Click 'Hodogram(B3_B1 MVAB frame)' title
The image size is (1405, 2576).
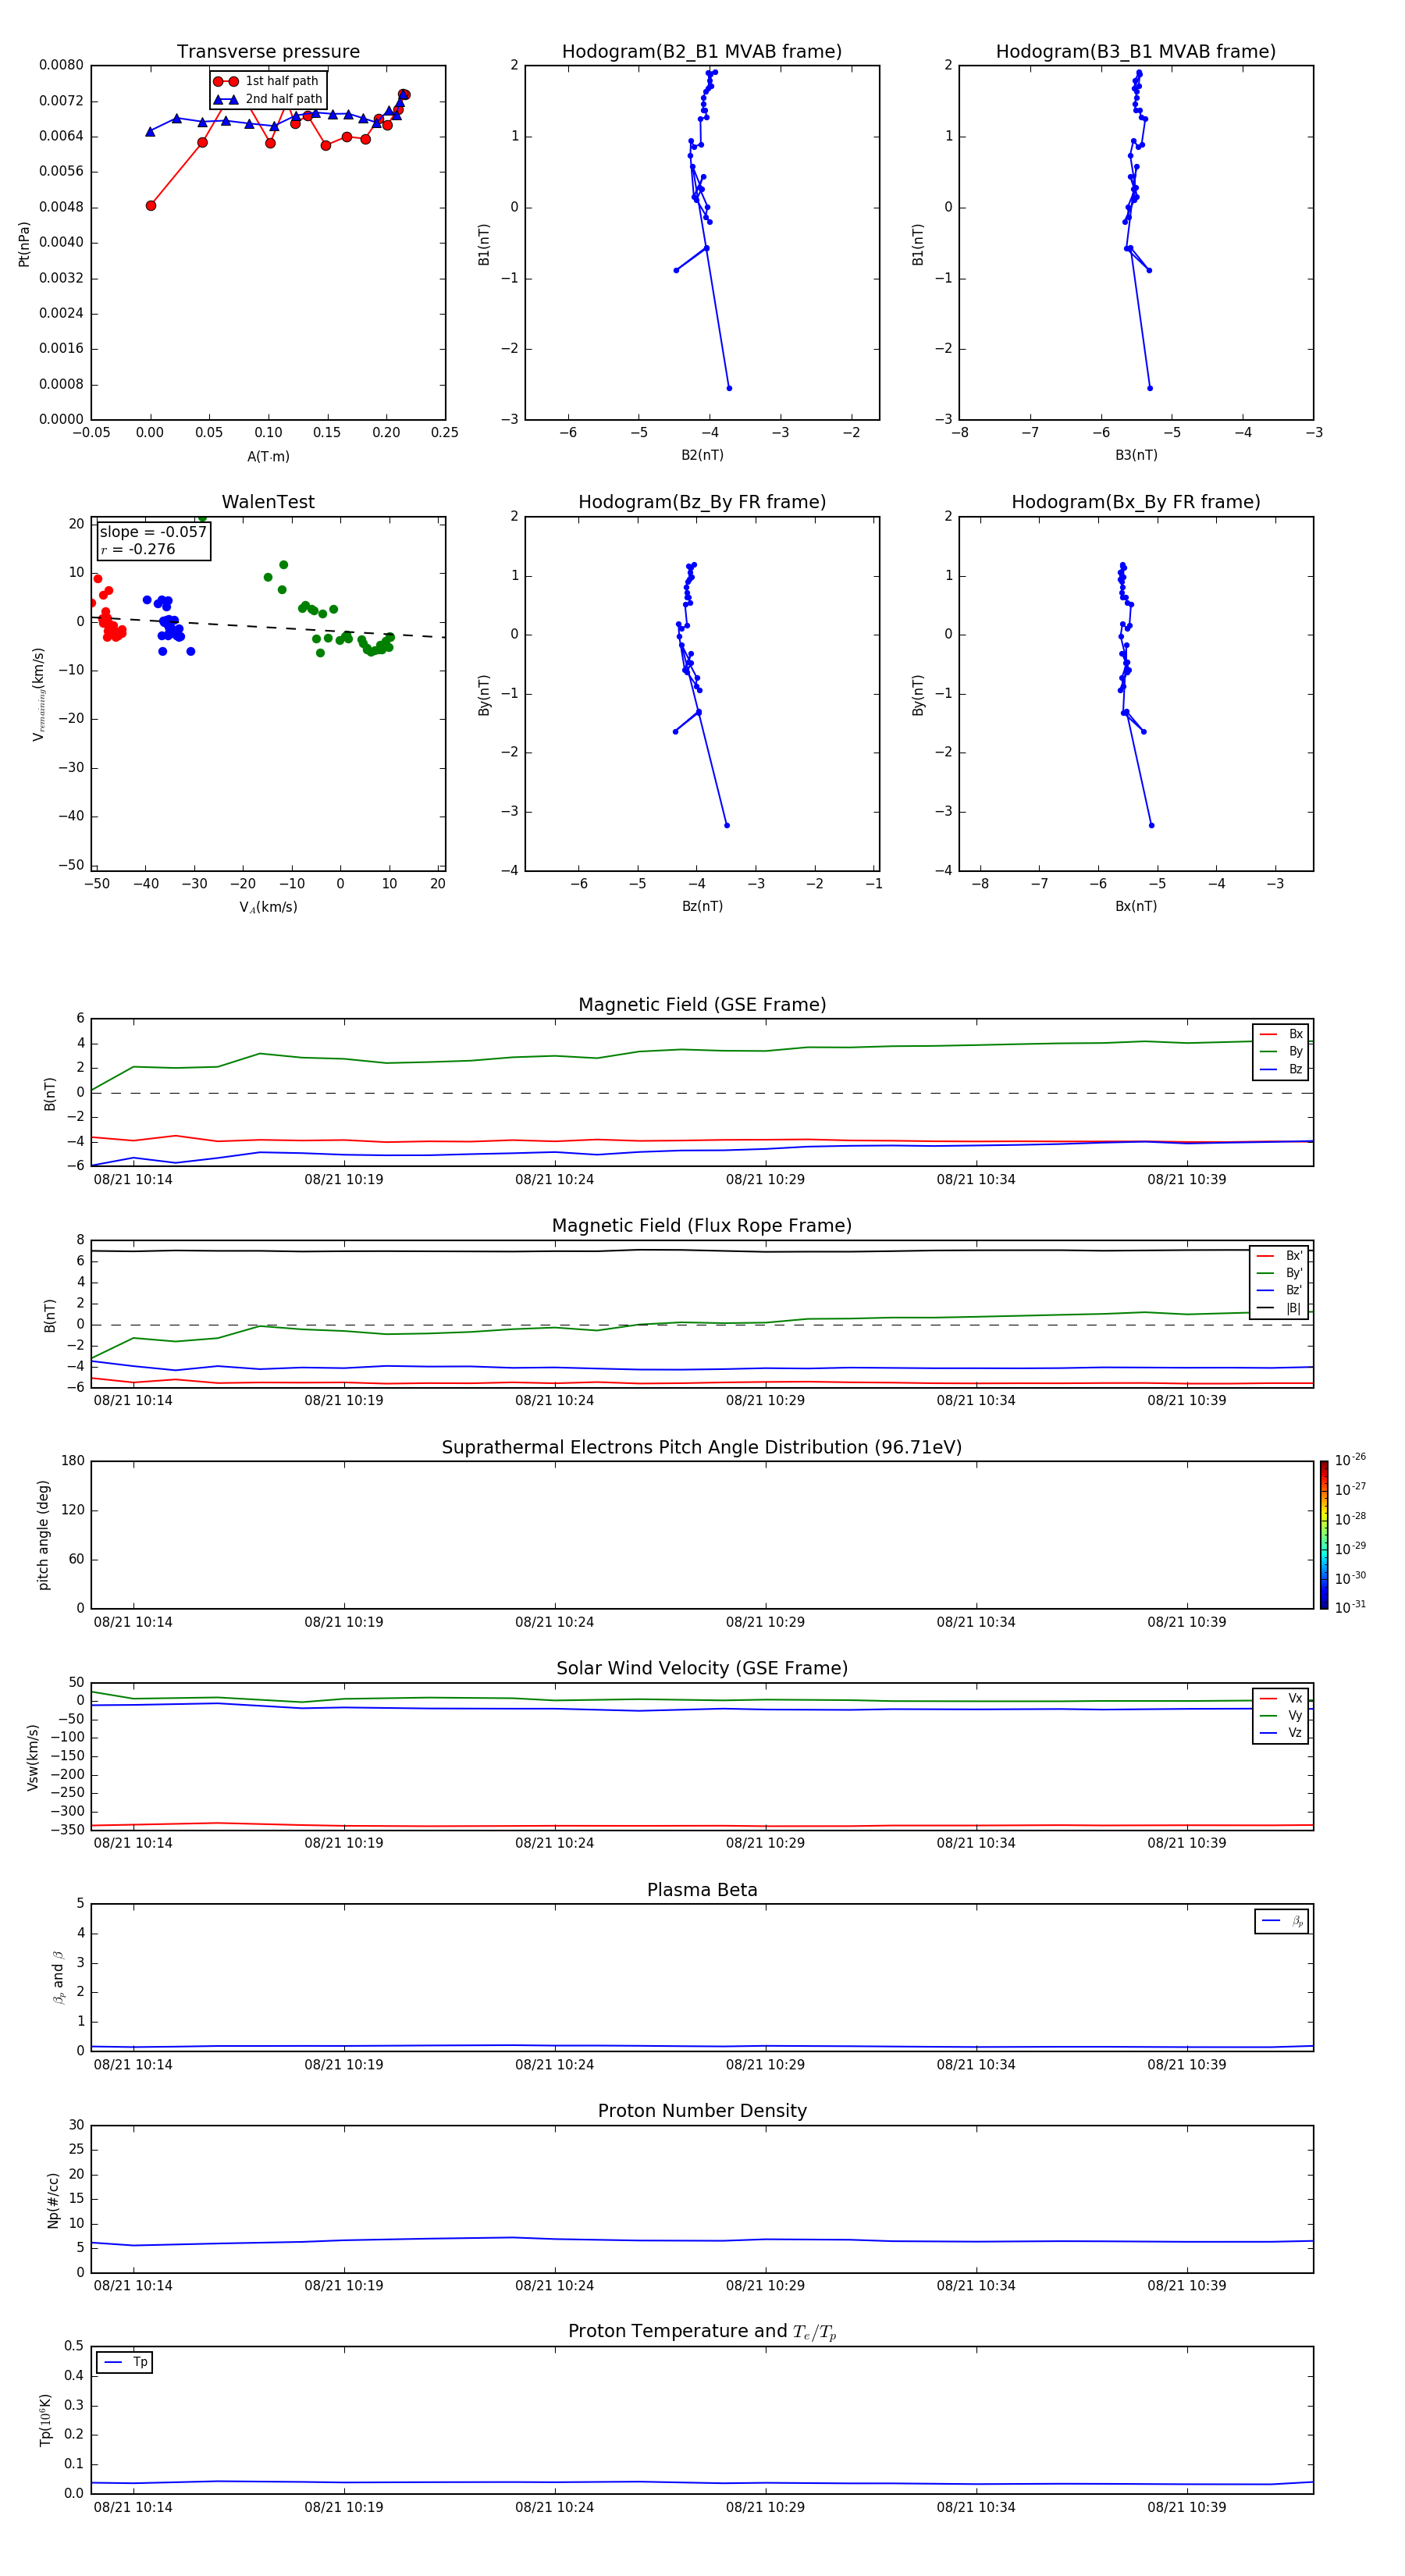pos(1136,52)
